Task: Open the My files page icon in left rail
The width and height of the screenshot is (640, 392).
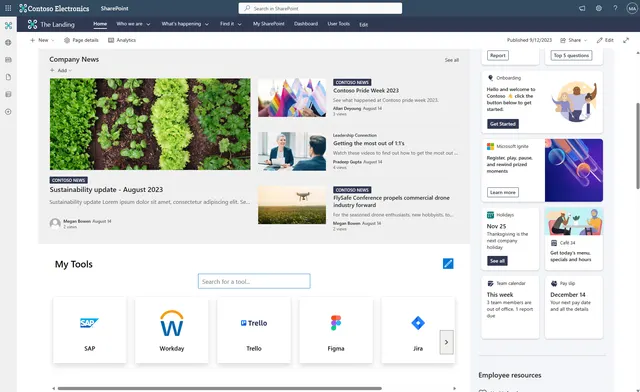Action: pyautogui.click(x=8, y=77)
